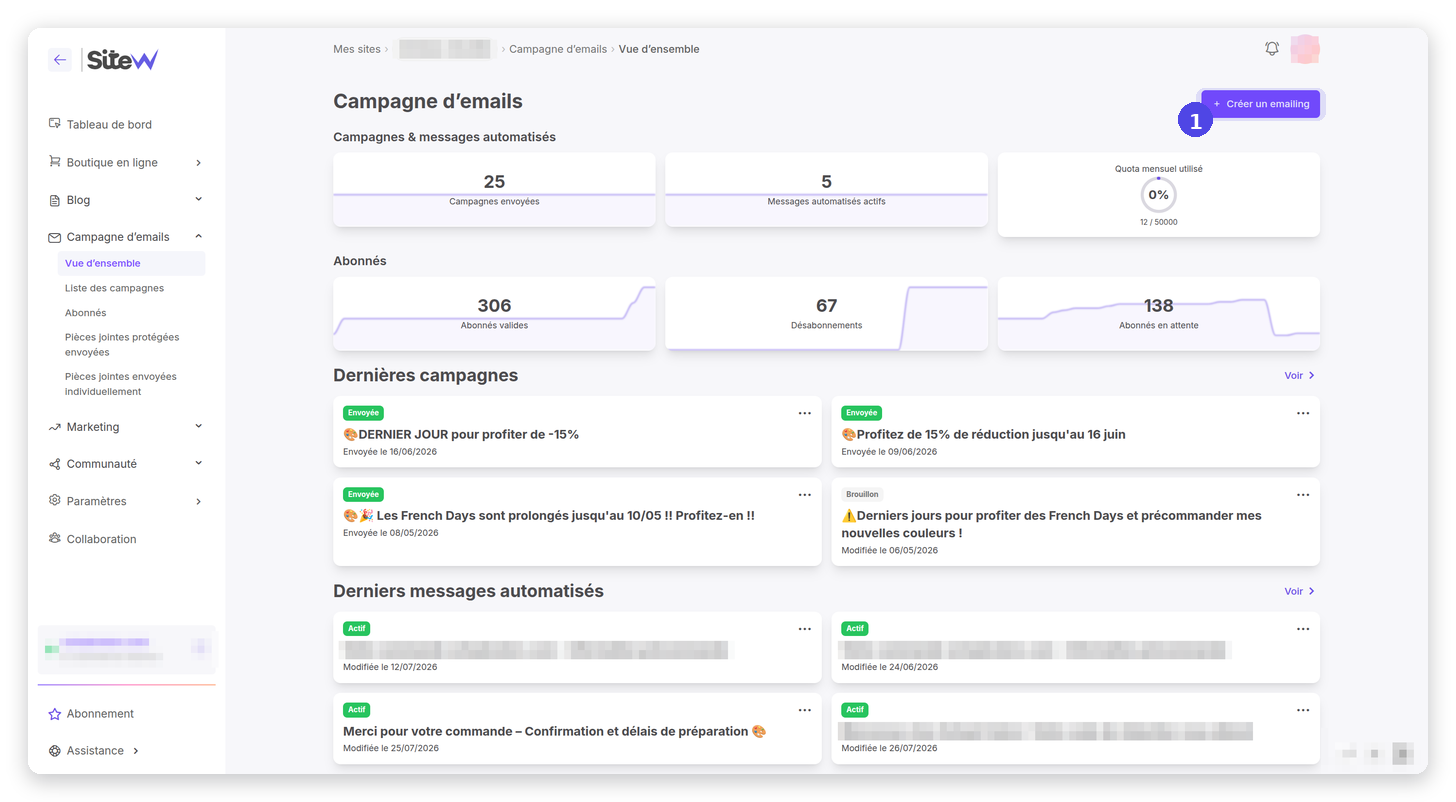The image size is (1456, 802).
Task: Expand the Paramètres submenu arrow
Action: (198, 501)
